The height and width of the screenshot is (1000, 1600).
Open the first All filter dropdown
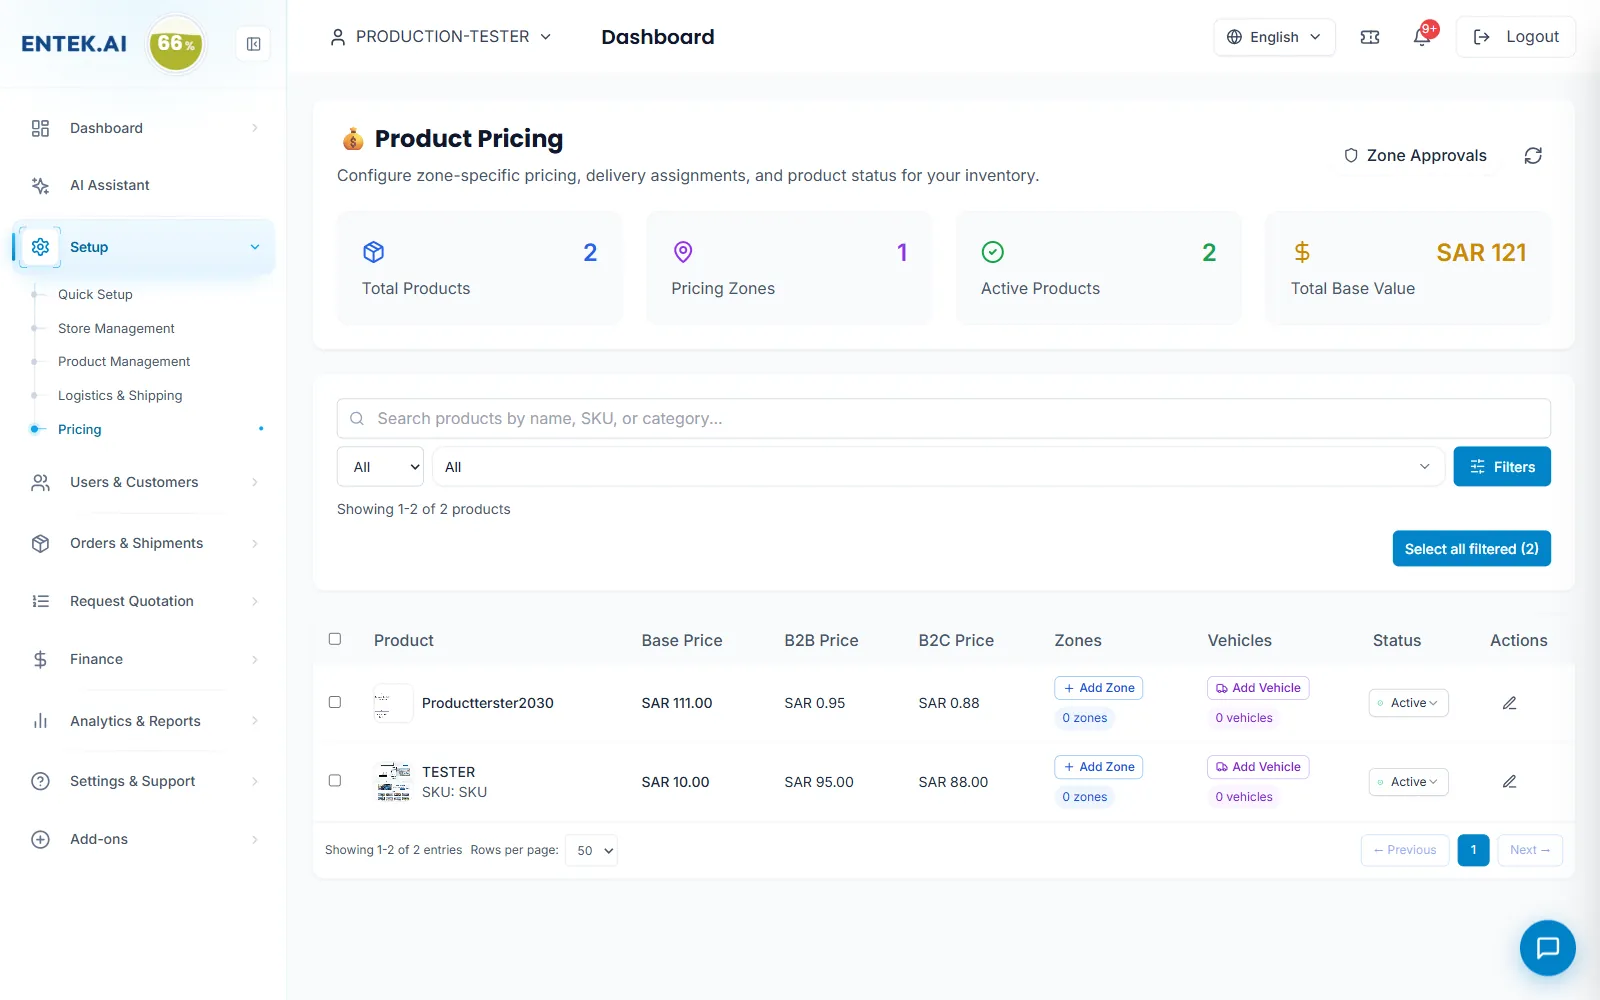click(380, 467)
